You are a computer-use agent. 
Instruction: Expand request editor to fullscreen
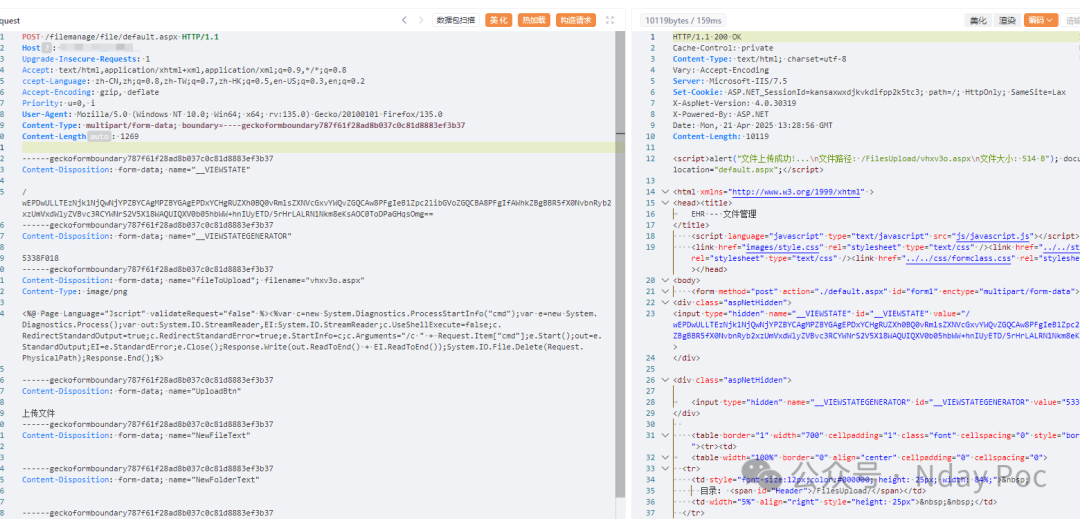[x=610, y=21]
